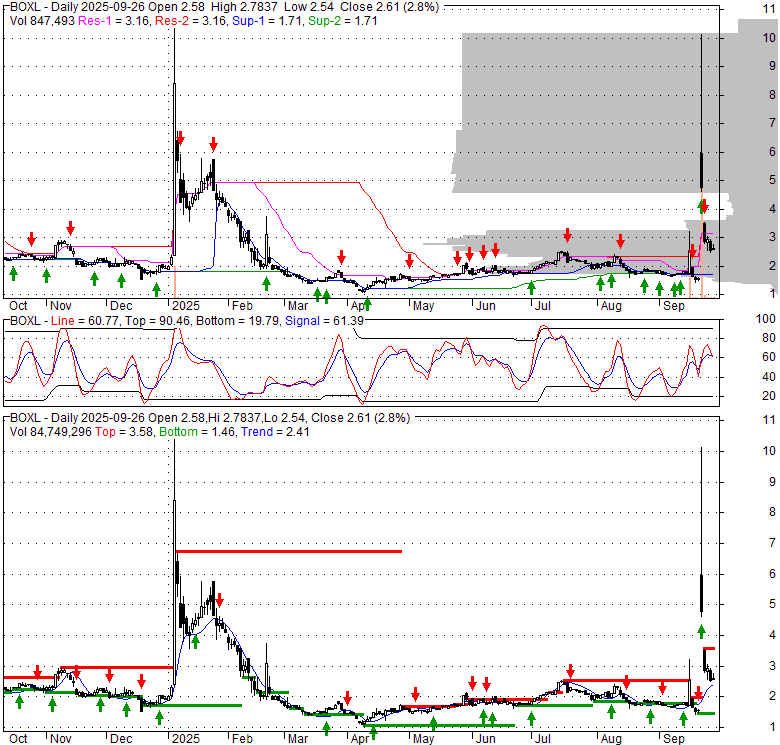Click the Feb label on the upper chart axis
This screenshot has width=780, height=745.
[x=242, y=306]
